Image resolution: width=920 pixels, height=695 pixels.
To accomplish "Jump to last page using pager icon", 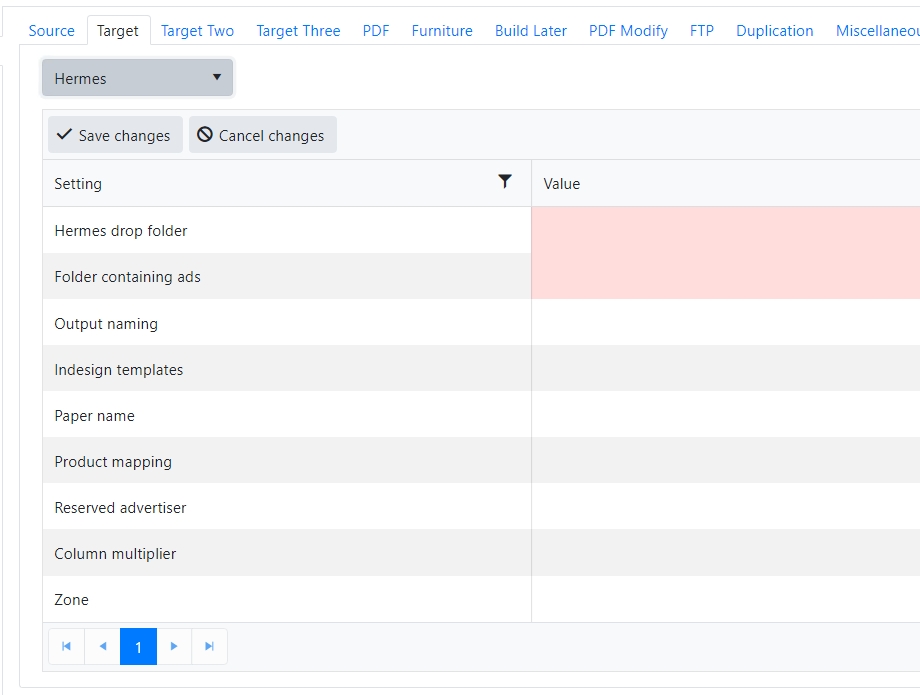I will 209,647.
